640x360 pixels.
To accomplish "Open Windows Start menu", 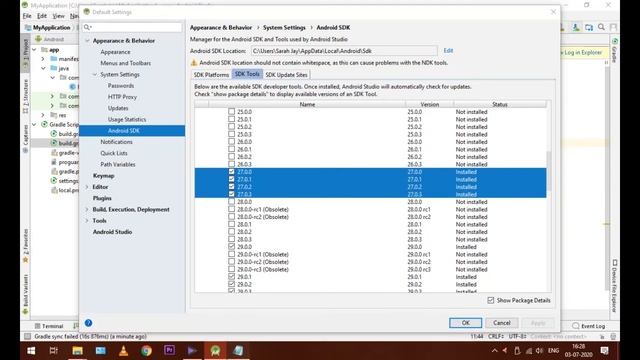I will pyautogui.click(x=31, y=351).
